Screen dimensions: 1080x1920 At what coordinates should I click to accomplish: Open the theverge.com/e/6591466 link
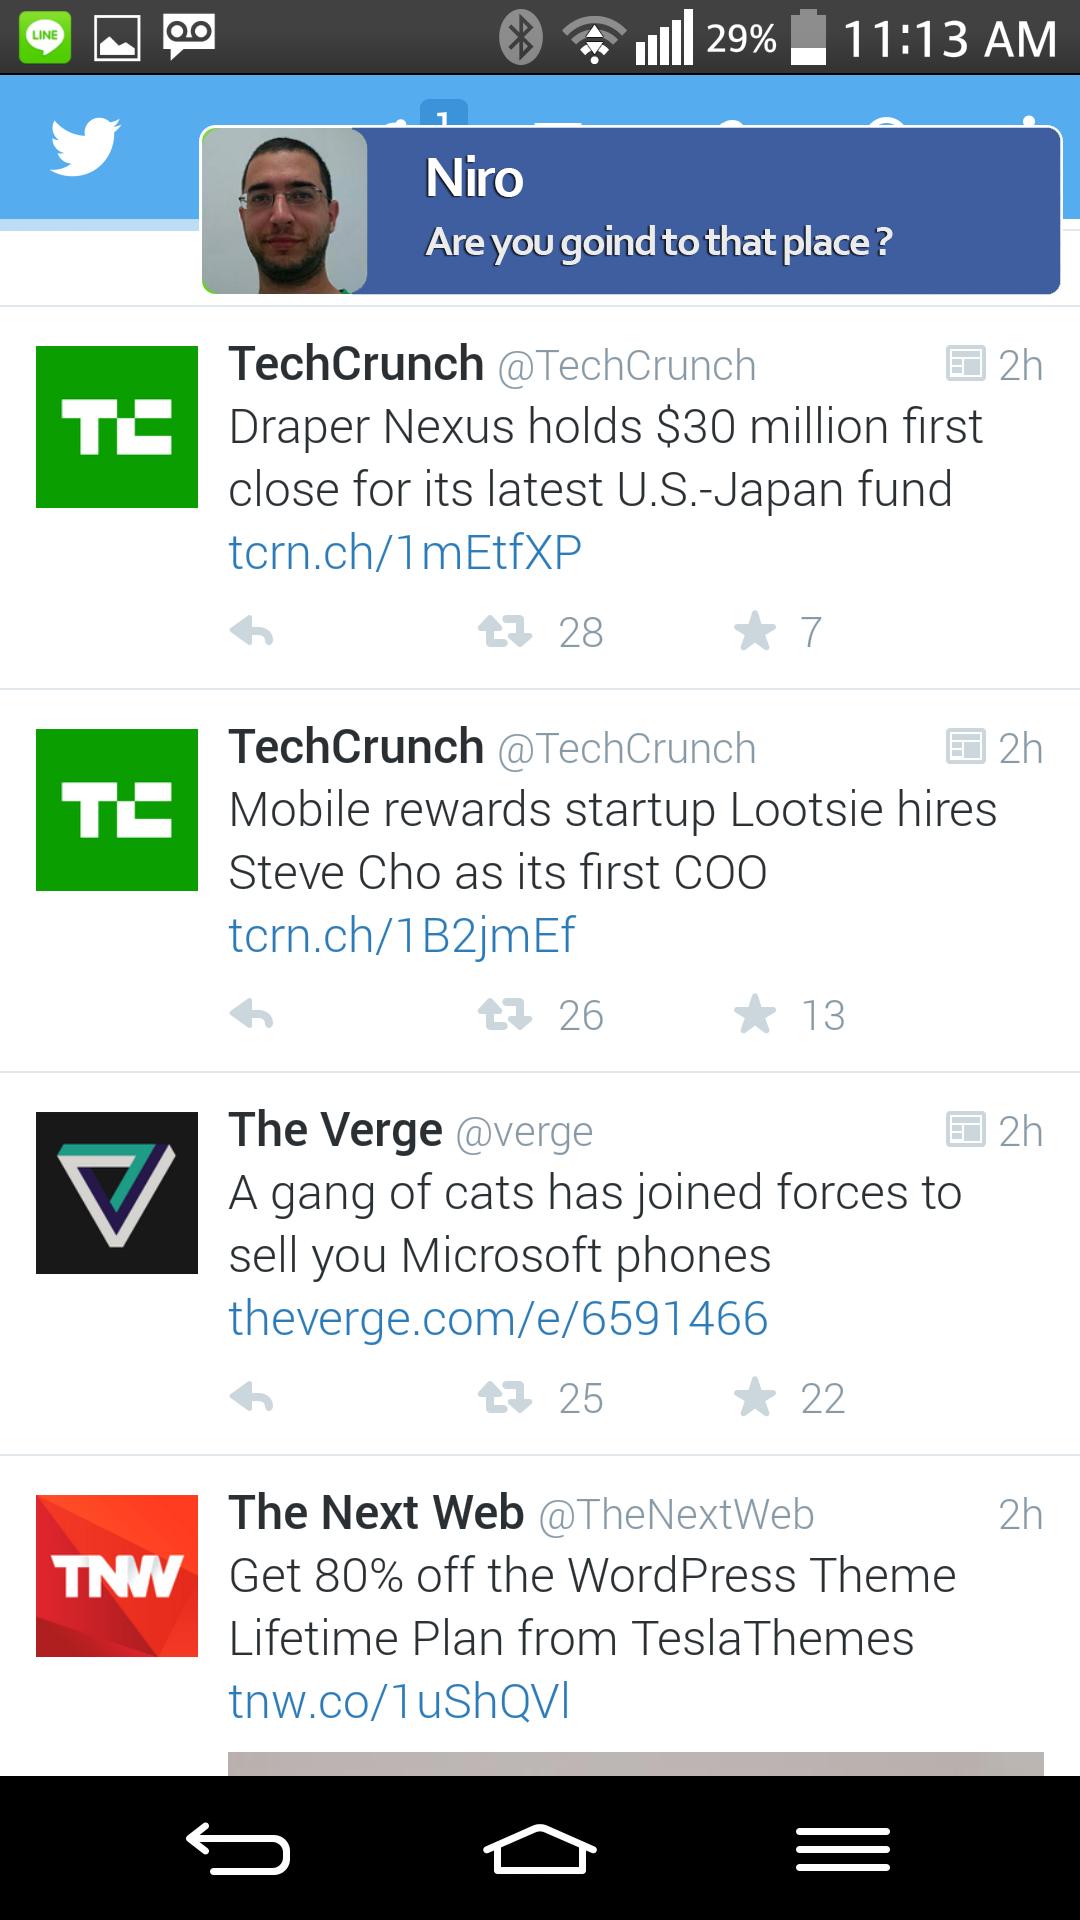point(498,1318)
